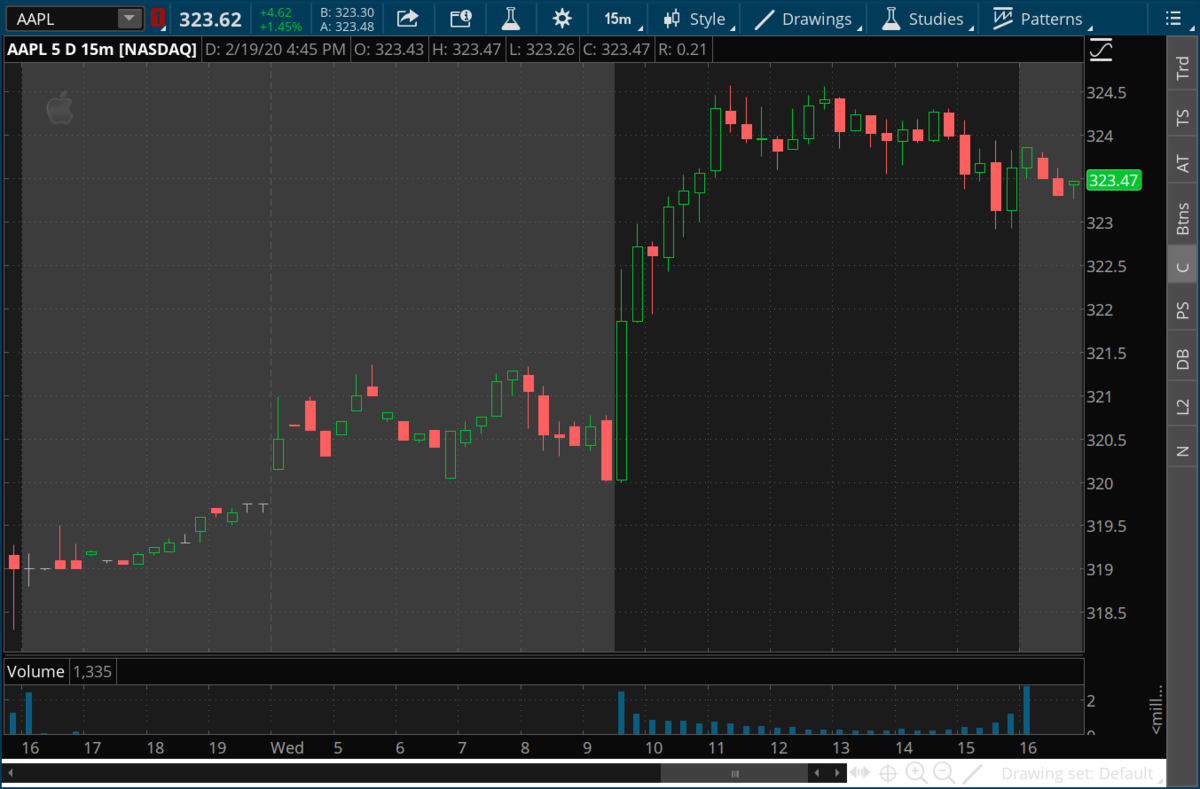Viewport: 1200px width, 789px height.
Task: Click the zoom out magnifier icon
Action: tap(943, 773)
